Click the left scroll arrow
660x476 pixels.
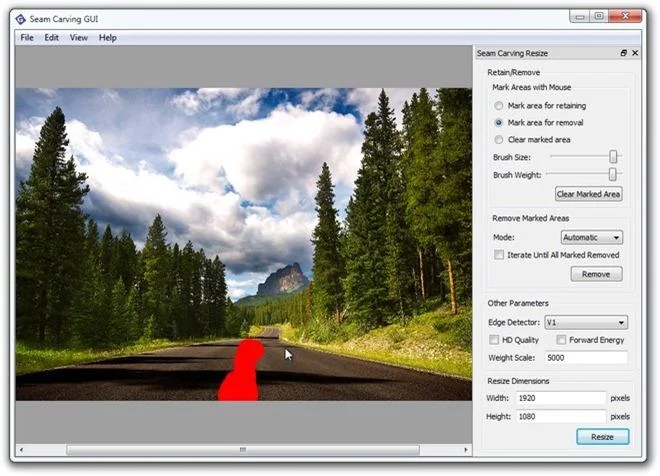(x=21, y=450)
